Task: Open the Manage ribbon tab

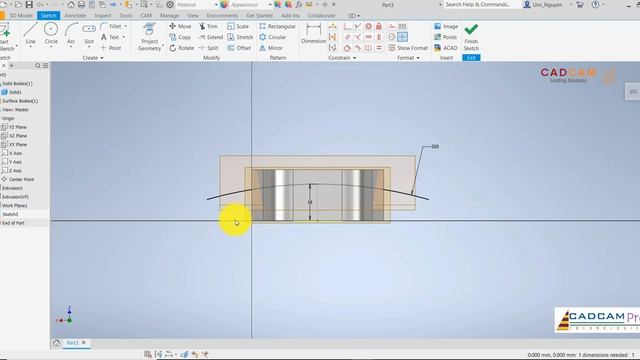Action: click(169, 16)
